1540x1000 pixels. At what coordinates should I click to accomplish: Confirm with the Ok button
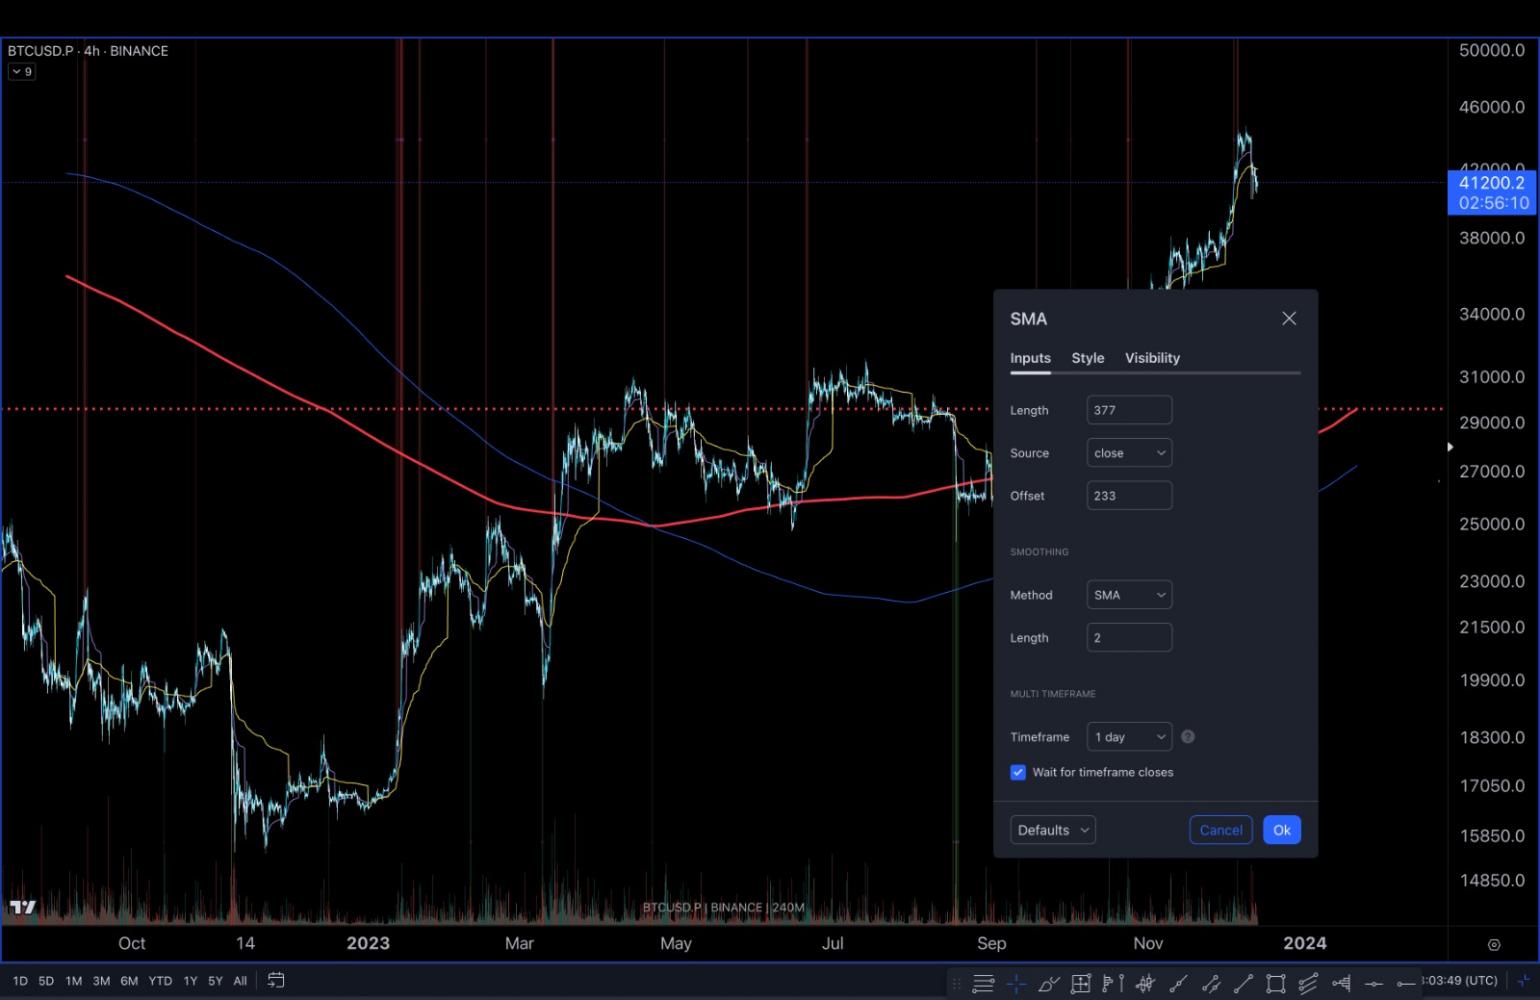1282,830
